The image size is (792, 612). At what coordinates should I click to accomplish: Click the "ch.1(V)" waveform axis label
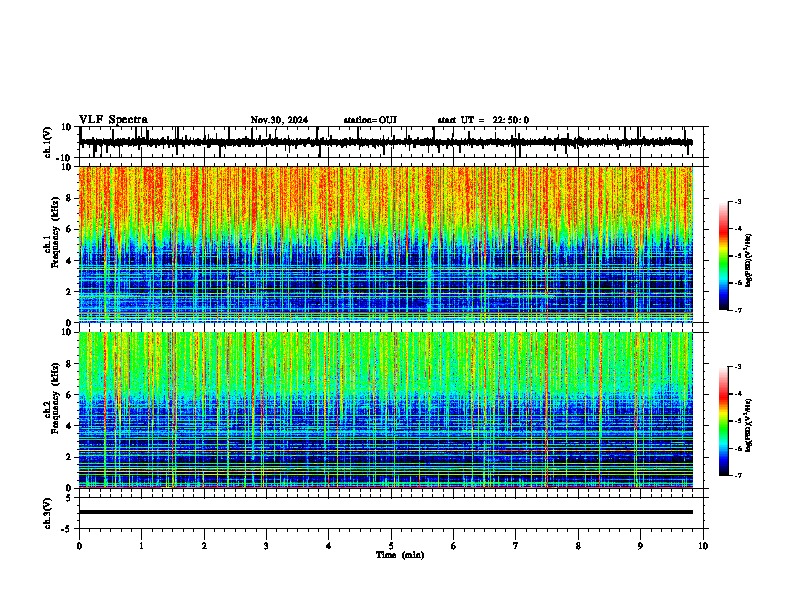(x=48, y=142)
